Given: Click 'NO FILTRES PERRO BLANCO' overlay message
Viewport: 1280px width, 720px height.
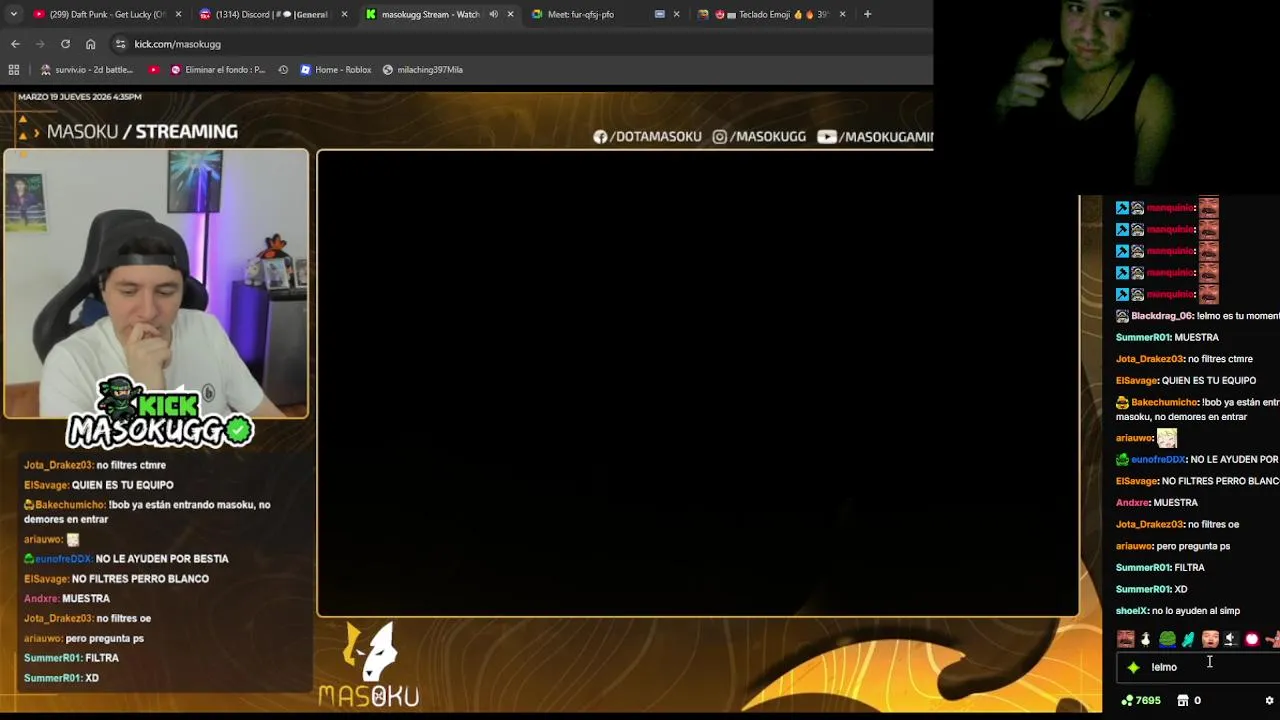Looking at the screenshot, I should point(140,579).
